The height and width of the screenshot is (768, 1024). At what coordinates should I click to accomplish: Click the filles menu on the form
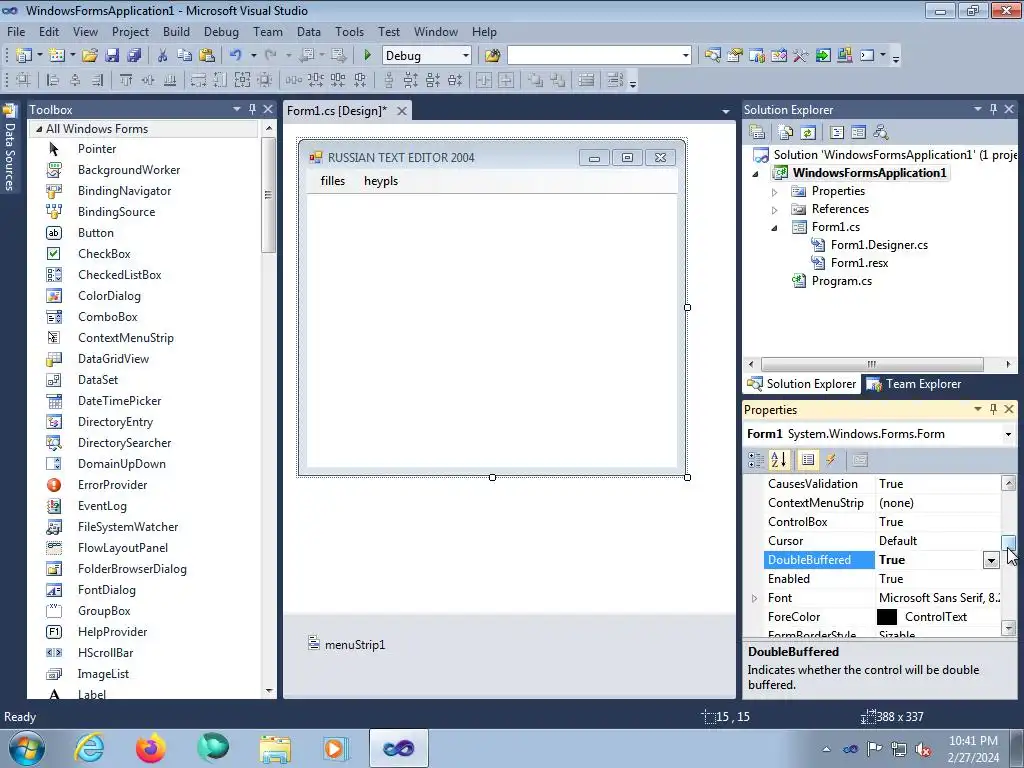tap(332, 181)
